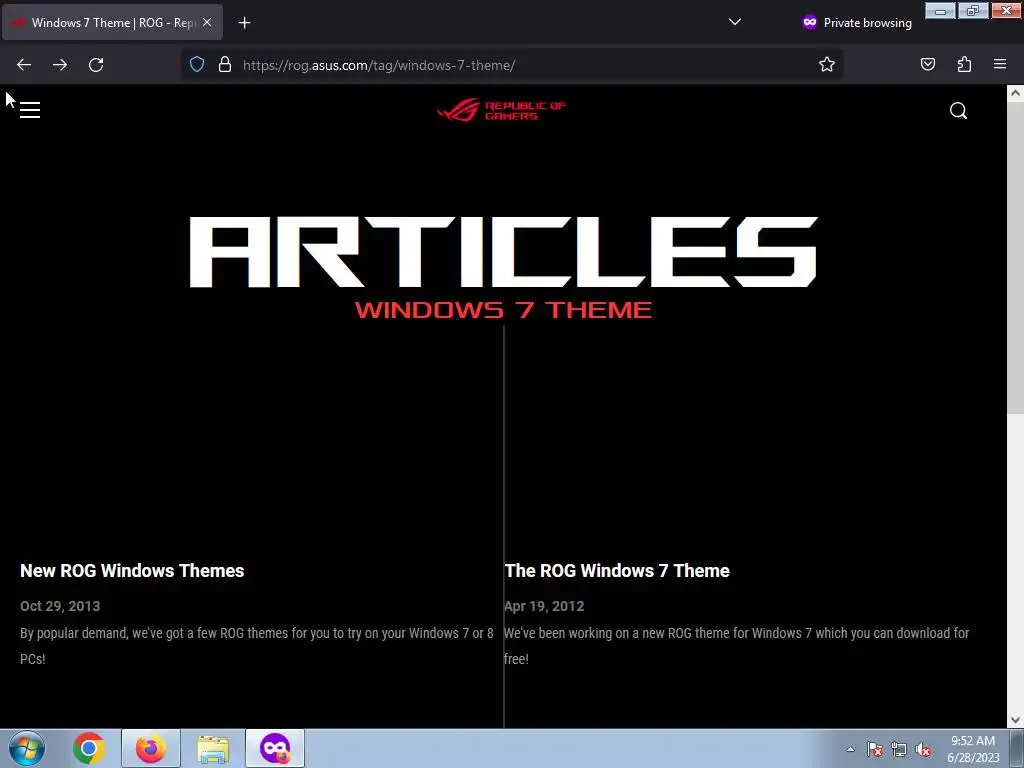Screen dimensions: 1024x768
Task: Show hidden system tray icons
Action: 850,749
